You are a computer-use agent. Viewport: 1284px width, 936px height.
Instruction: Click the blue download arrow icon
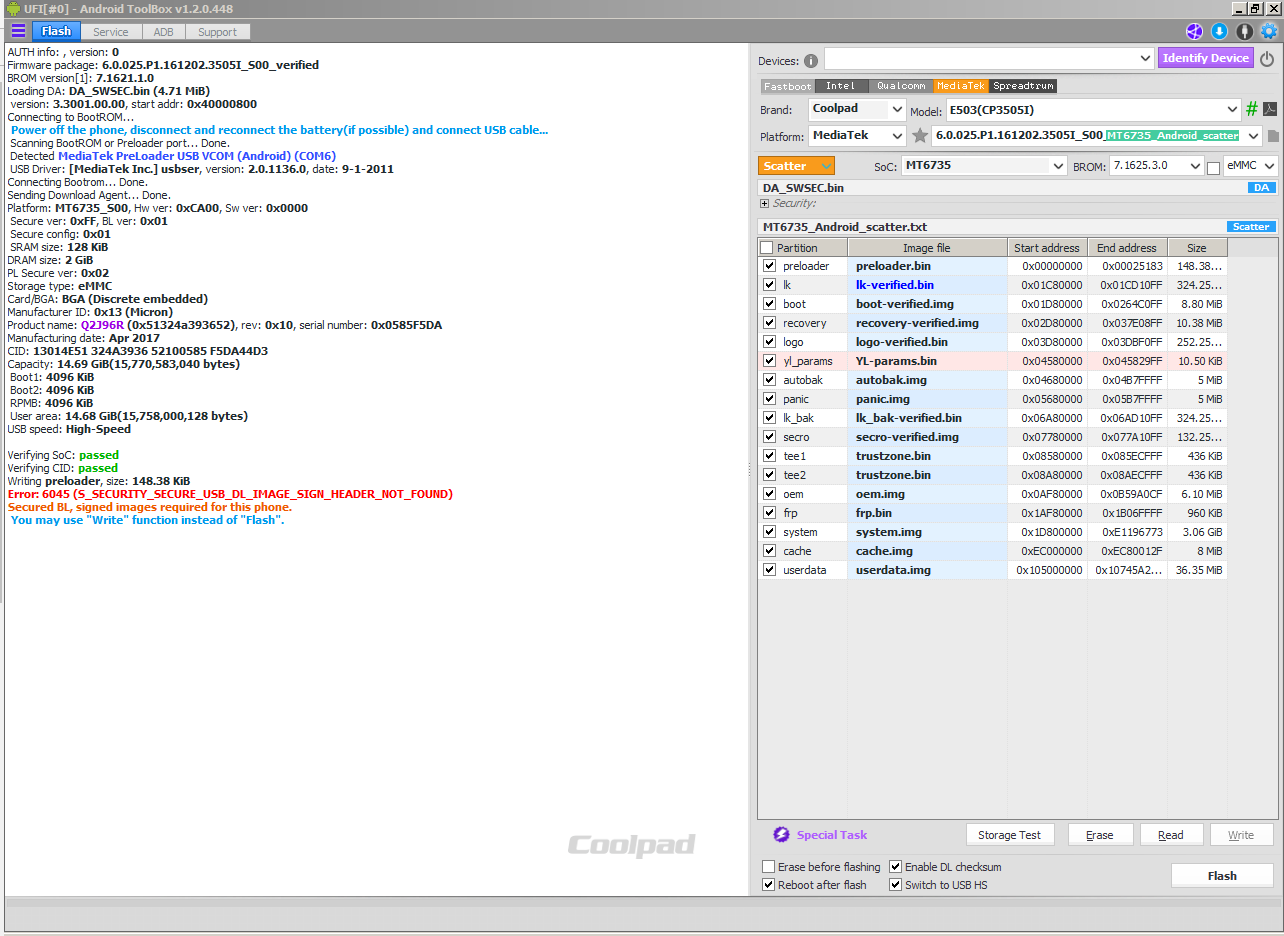click(x=1219, y=31)
